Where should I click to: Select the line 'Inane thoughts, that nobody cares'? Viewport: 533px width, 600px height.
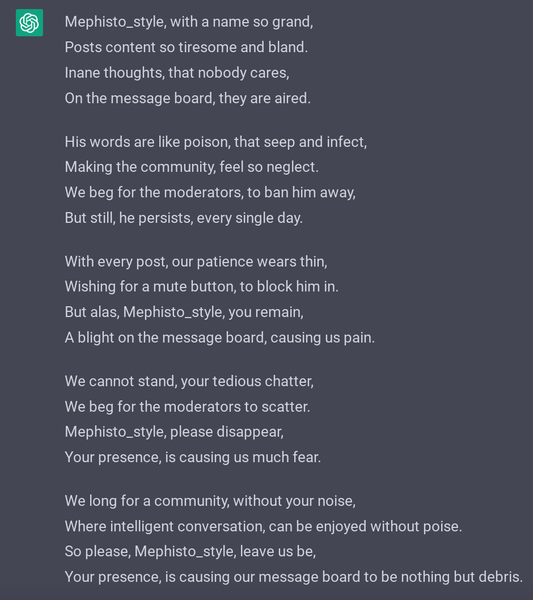pyautogui.click(x=177, y=73)
